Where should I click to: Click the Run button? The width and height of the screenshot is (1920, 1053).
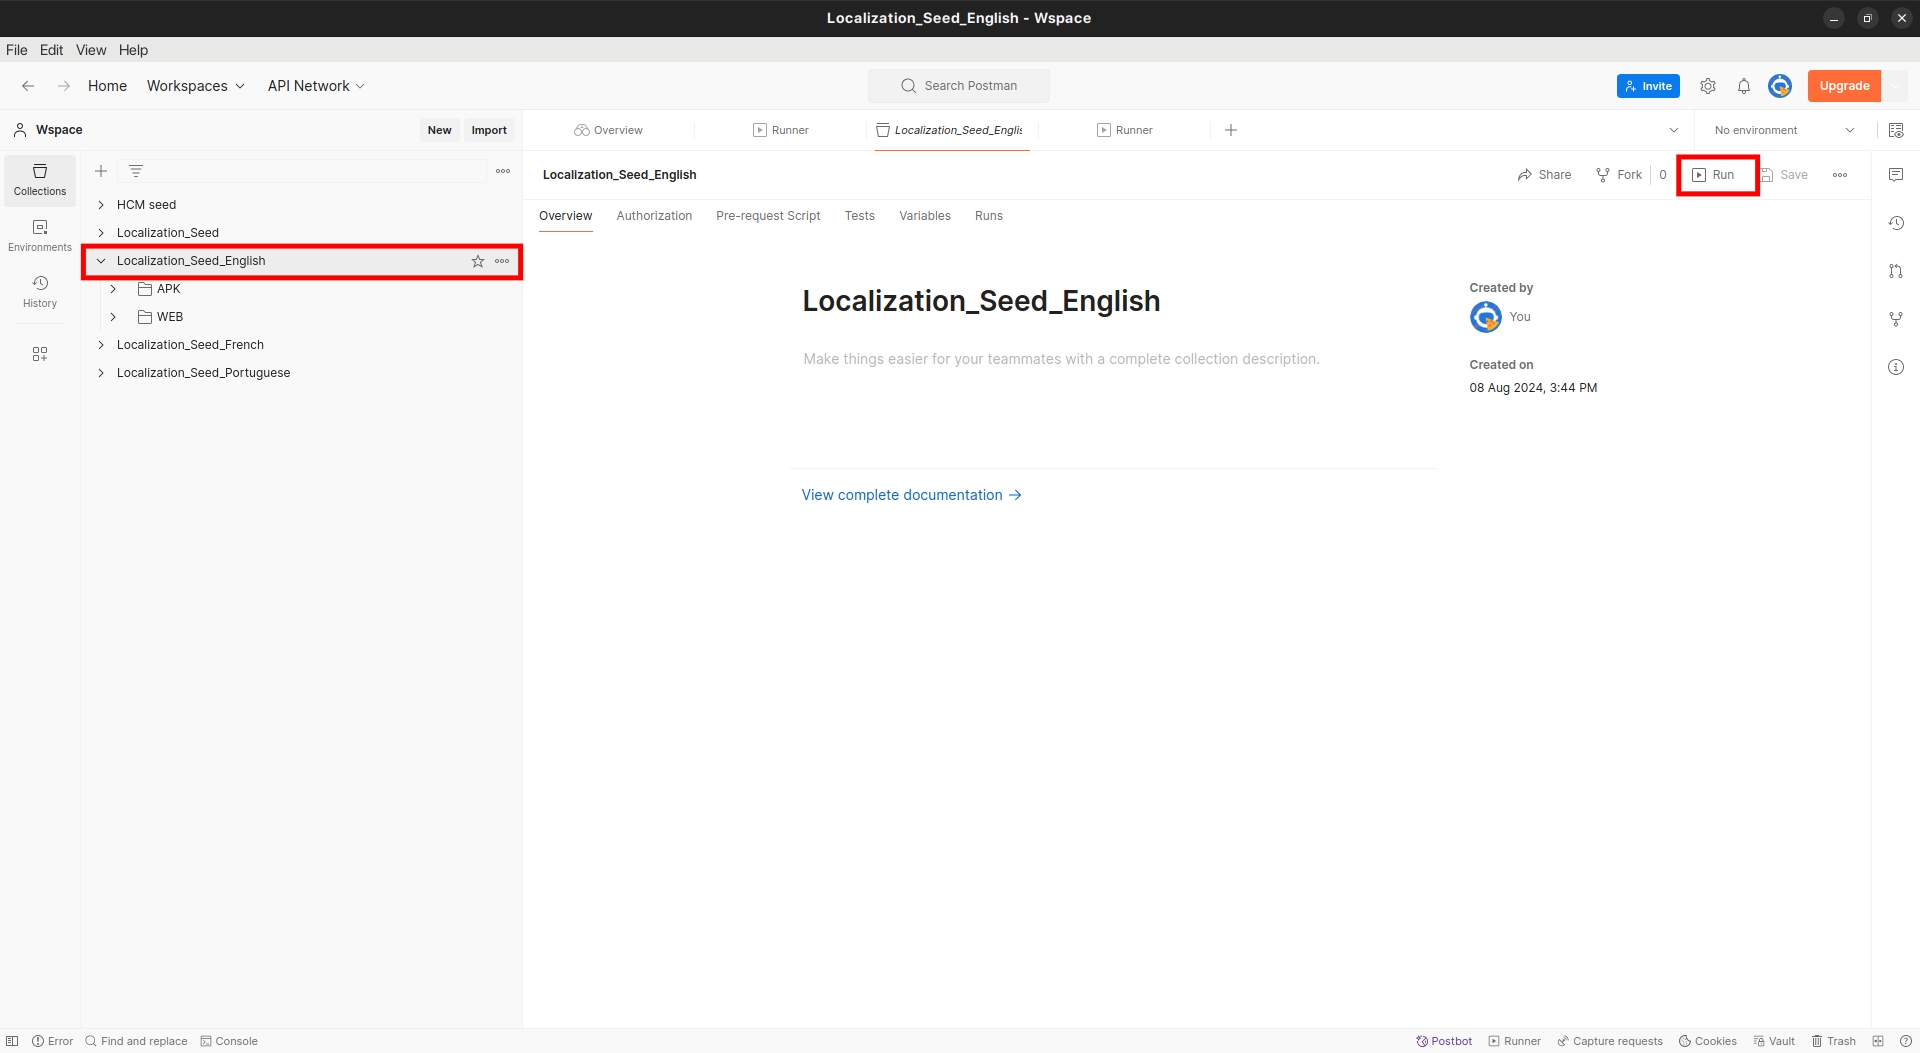pyautogui.click(x=1714, y=175)
